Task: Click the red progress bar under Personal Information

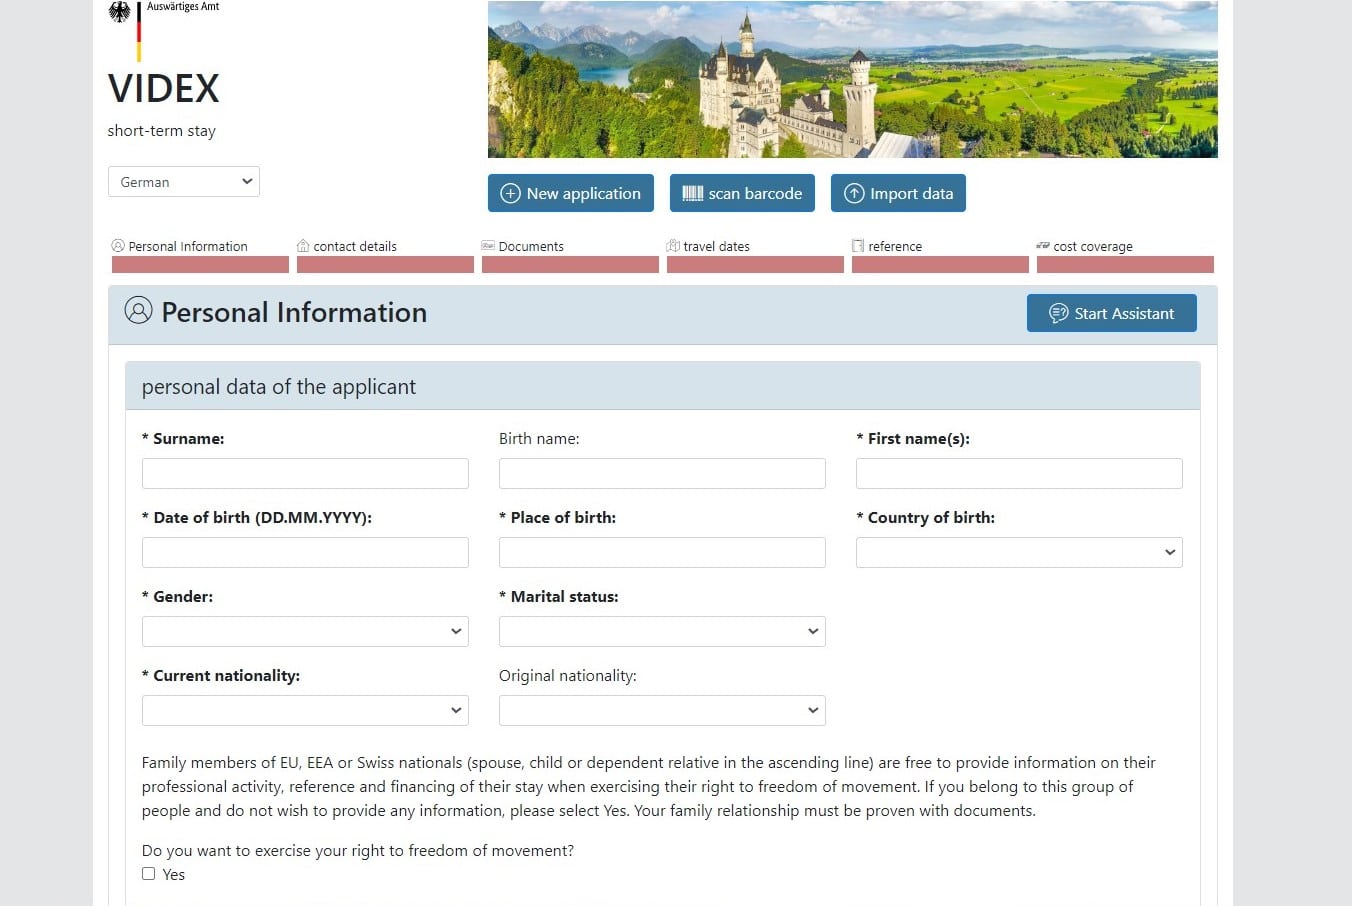Action: (200, 265)
